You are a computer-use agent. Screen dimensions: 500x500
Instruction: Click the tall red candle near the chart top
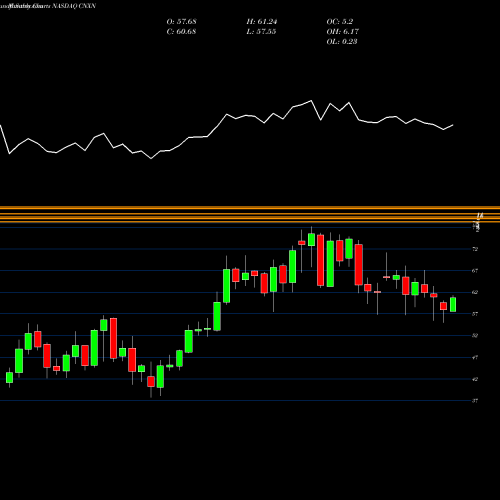coord(321,260)
